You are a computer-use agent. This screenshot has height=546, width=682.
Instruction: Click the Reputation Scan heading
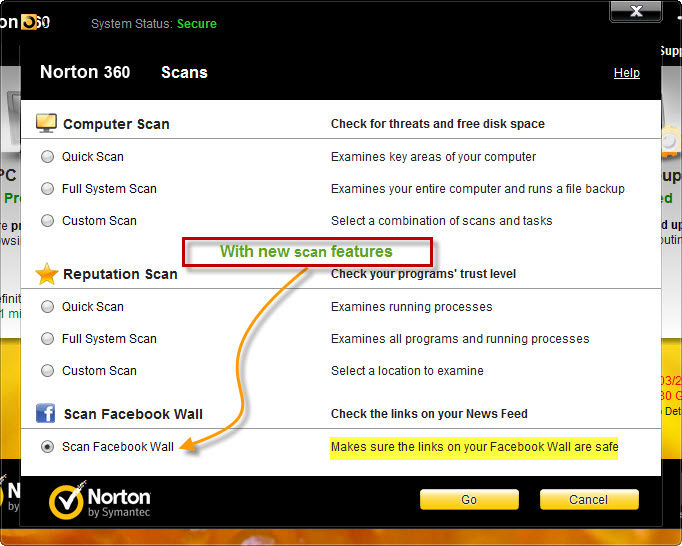pyautogui.click(x=120, y=274)
